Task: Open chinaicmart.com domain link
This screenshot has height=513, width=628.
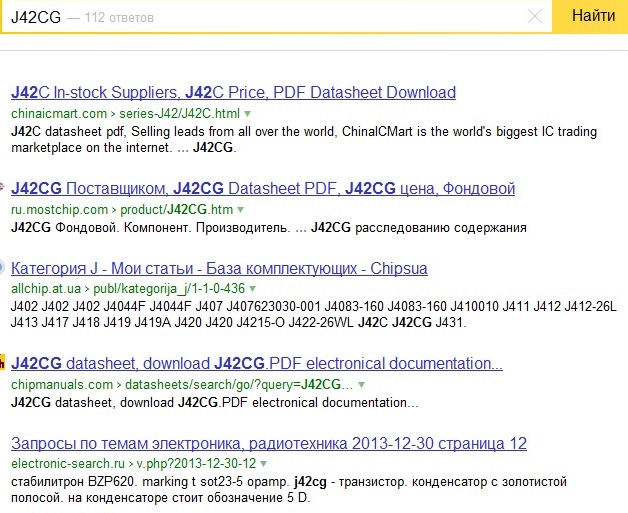Action: click(x=59, y=114)
